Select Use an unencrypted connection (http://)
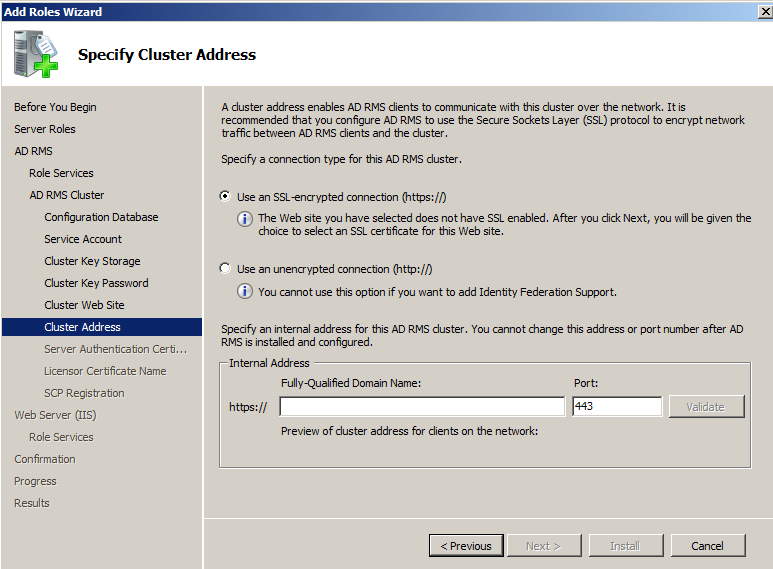This screenshot has width=773, height=569. click(x=225, y=269)
